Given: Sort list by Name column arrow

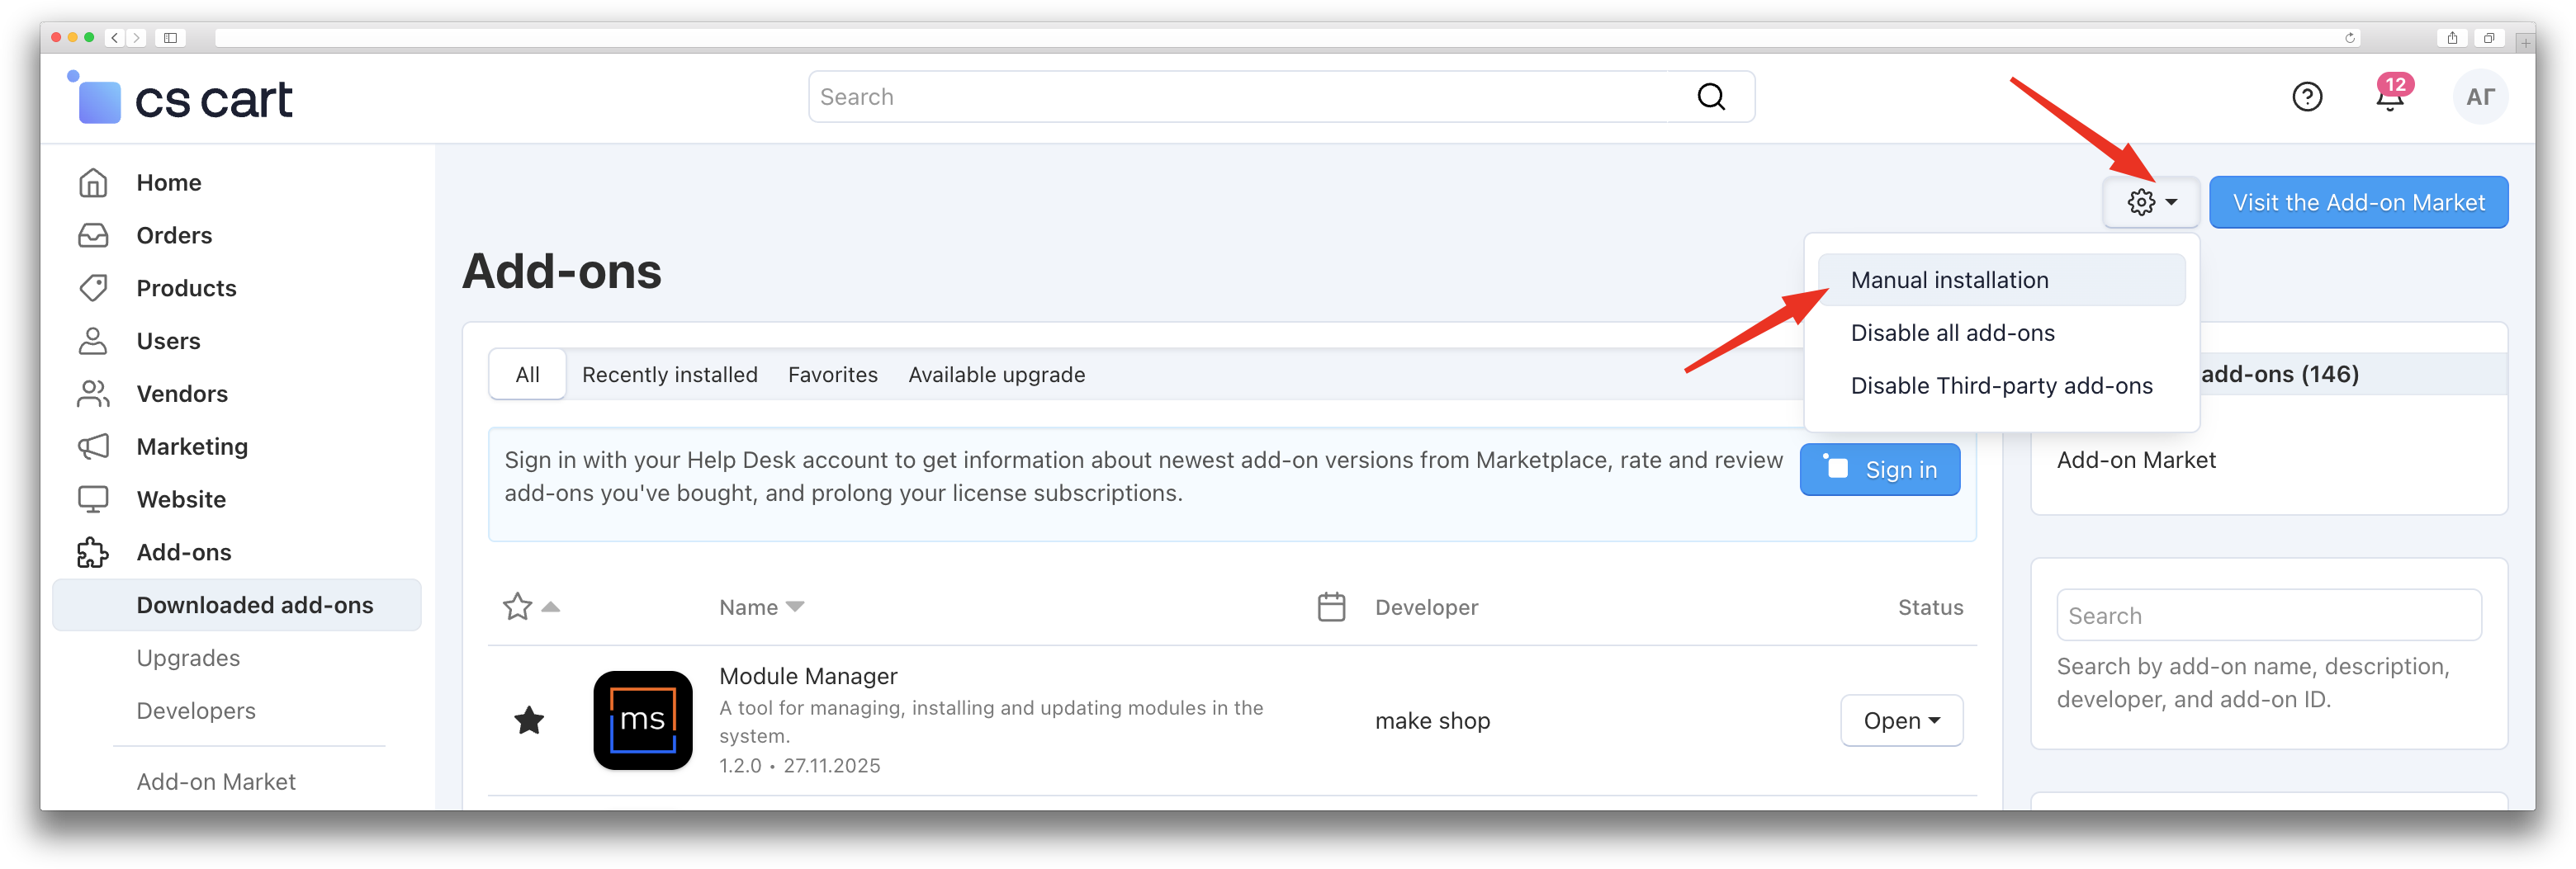Looking at the screenshot, I should tap(795, 607).
